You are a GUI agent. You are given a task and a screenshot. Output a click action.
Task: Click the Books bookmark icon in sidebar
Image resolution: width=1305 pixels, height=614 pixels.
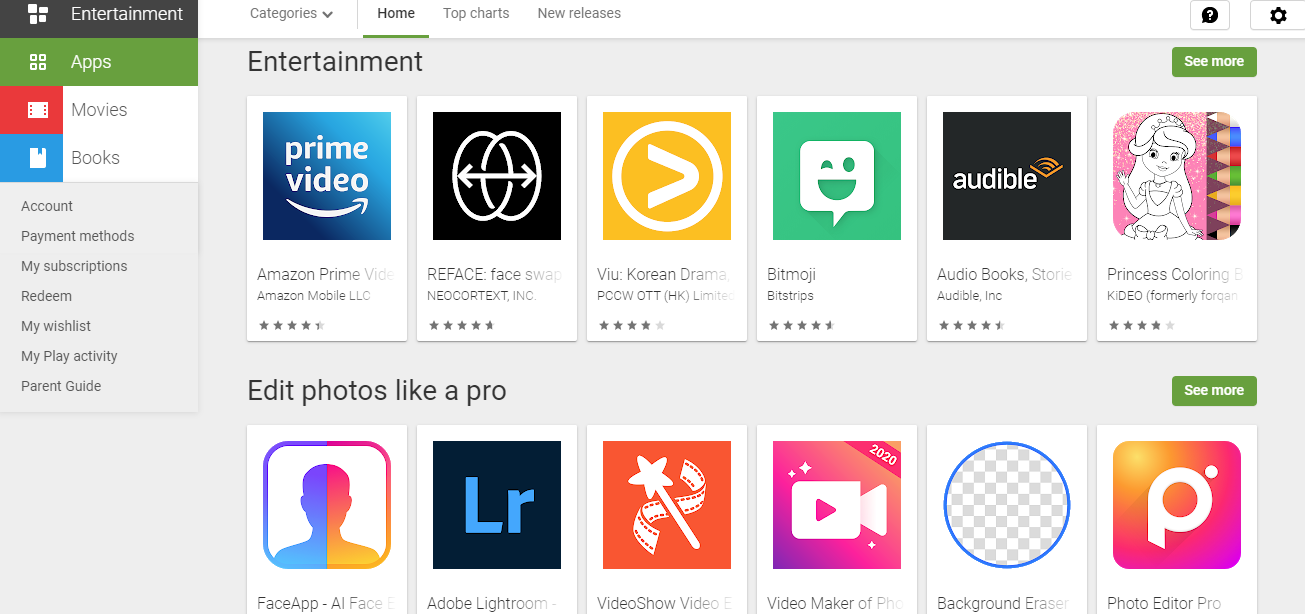[x=38, y=158]
